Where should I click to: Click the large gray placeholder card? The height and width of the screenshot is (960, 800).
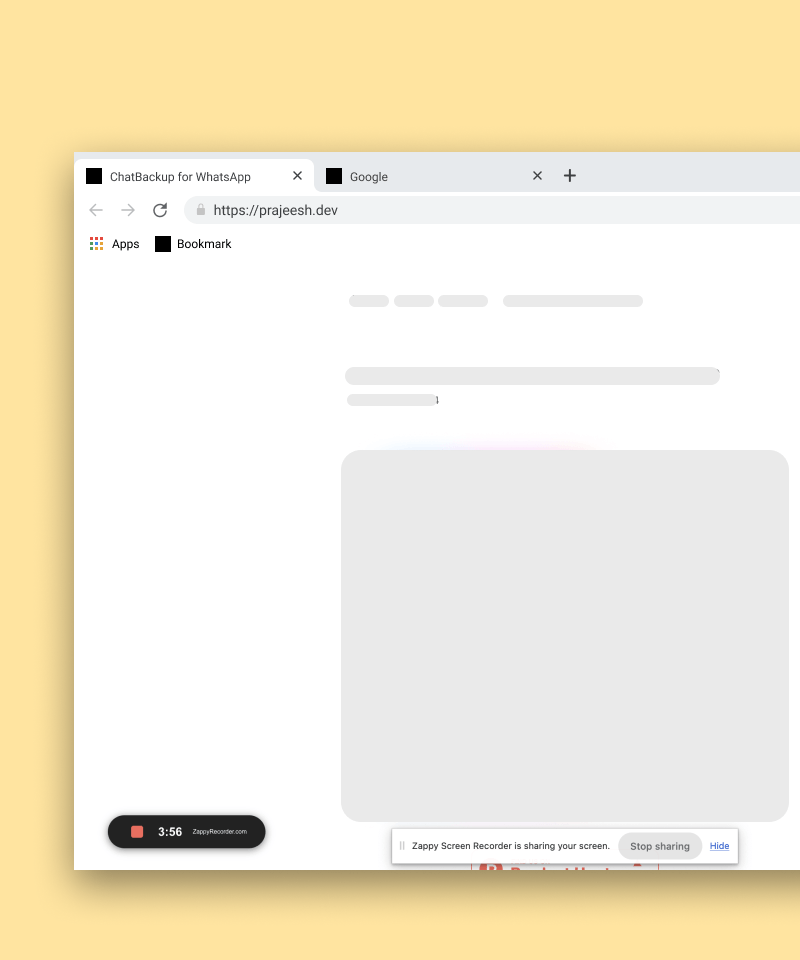pos(565,635)
